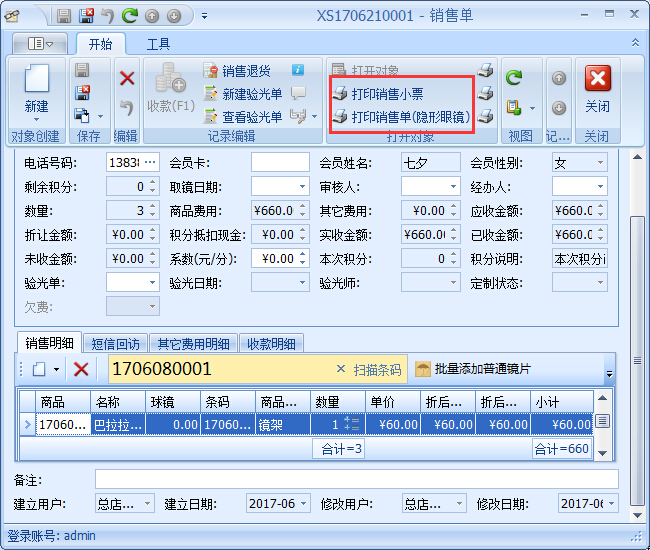Click 销售退货 sales return button
Screen dimensions: 650x550
coord(238,71)
